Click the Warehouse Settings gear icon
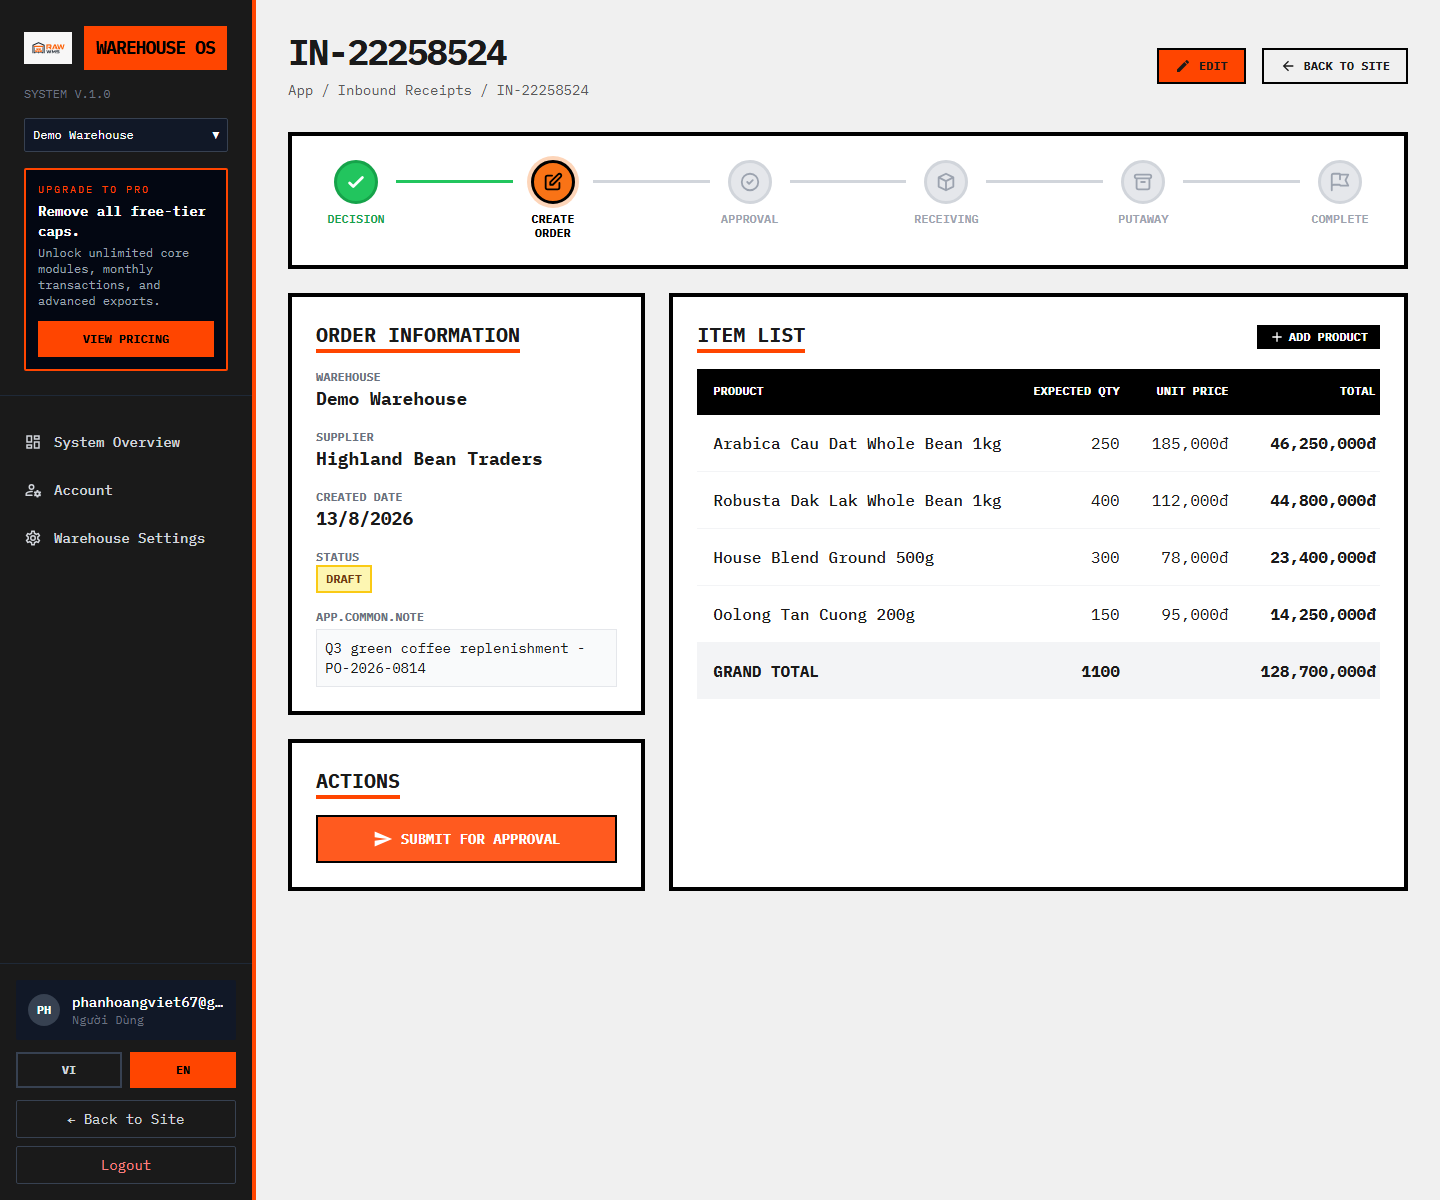This screenshot has width=1440, height=1200. (33, 538)
